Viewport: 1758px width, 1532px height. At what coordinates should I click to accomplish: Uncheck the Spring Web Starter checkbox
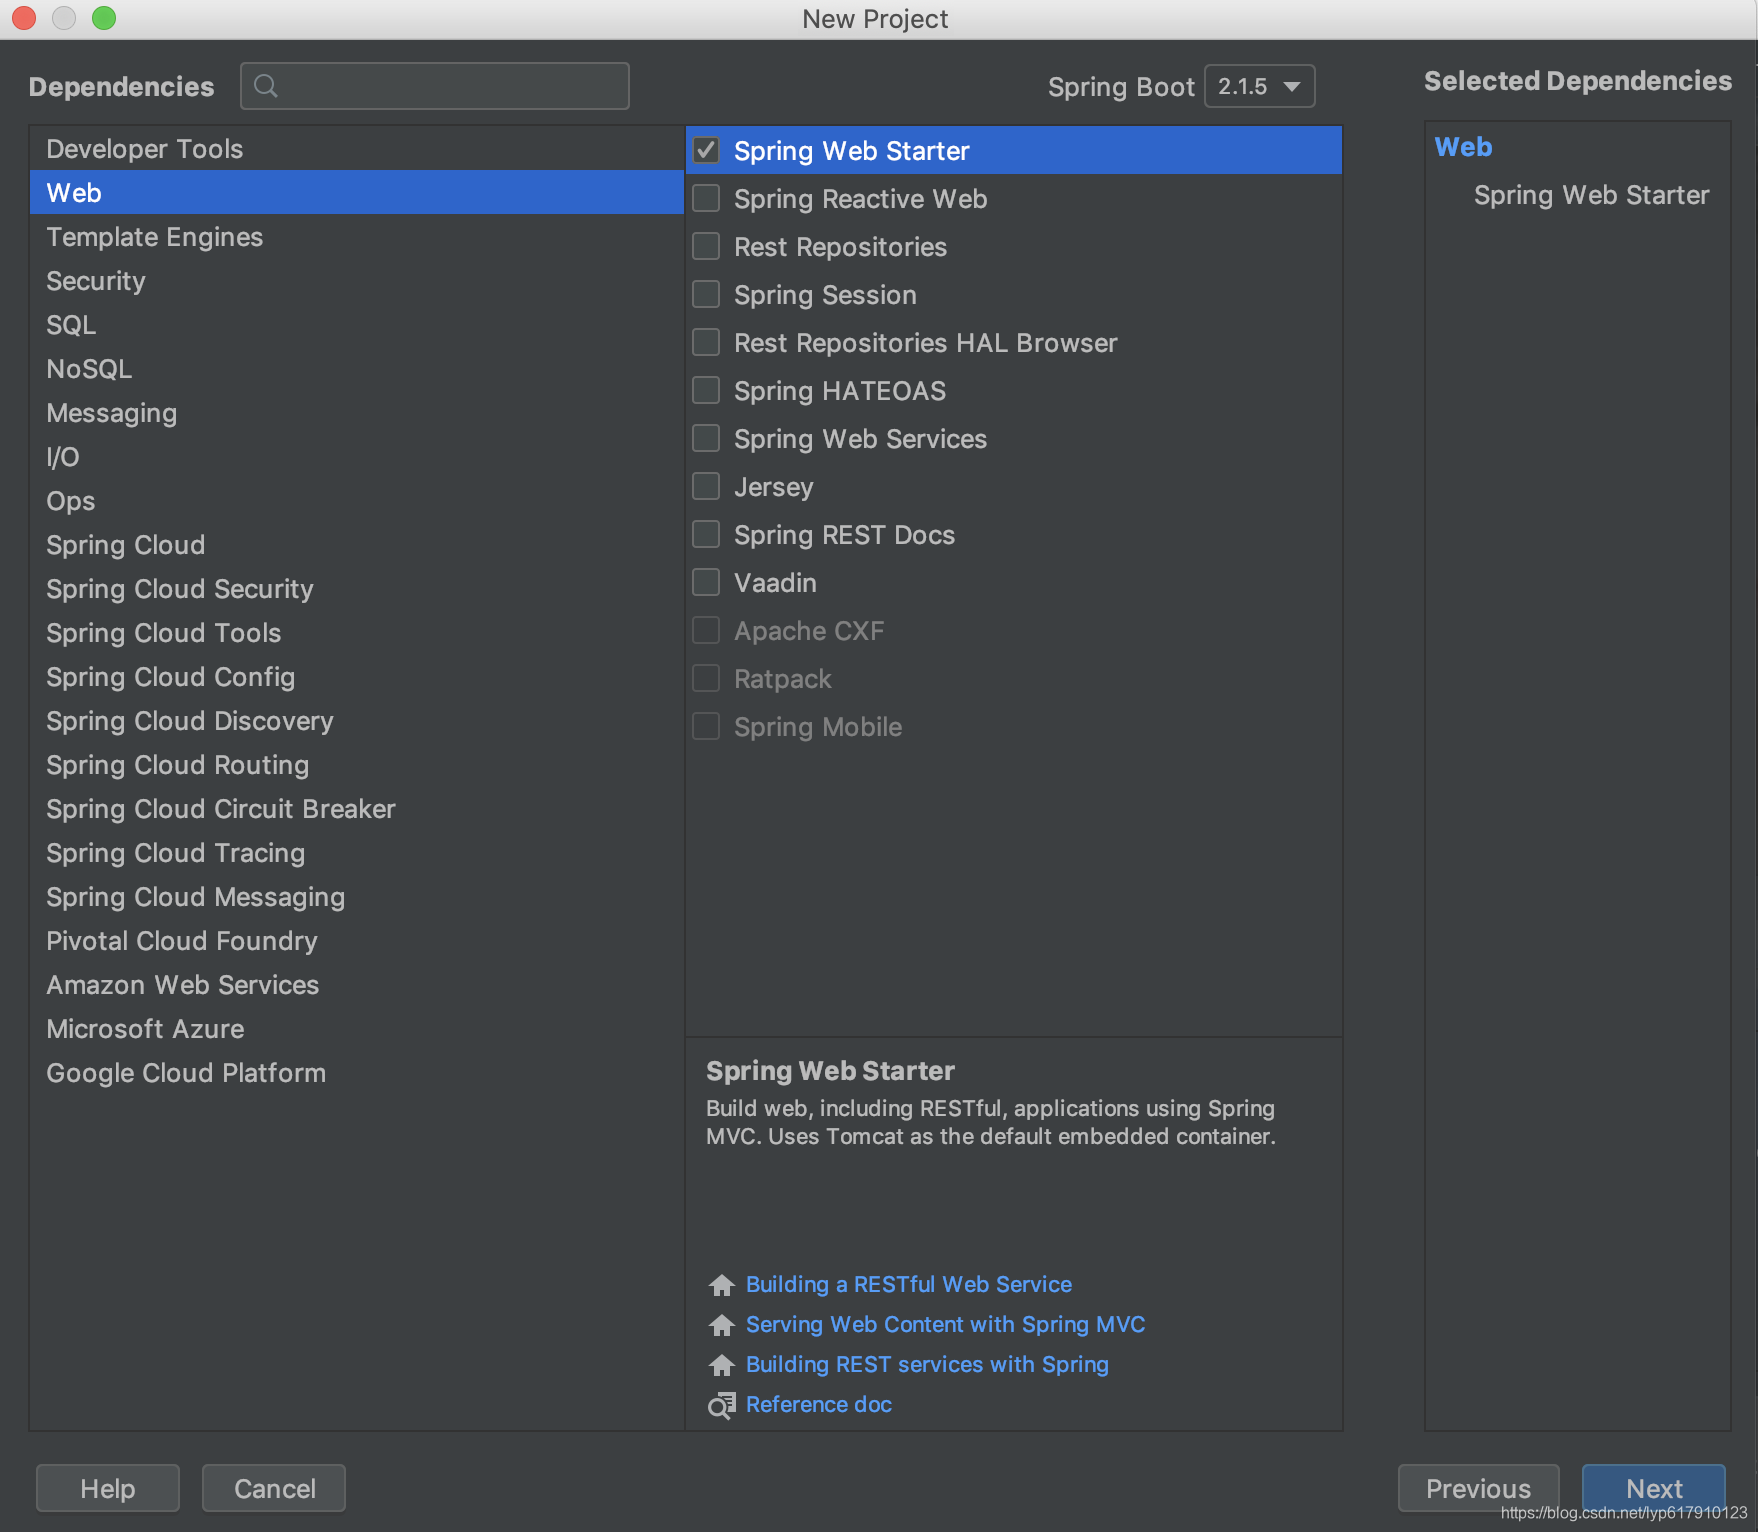click(x=706, y=150)
